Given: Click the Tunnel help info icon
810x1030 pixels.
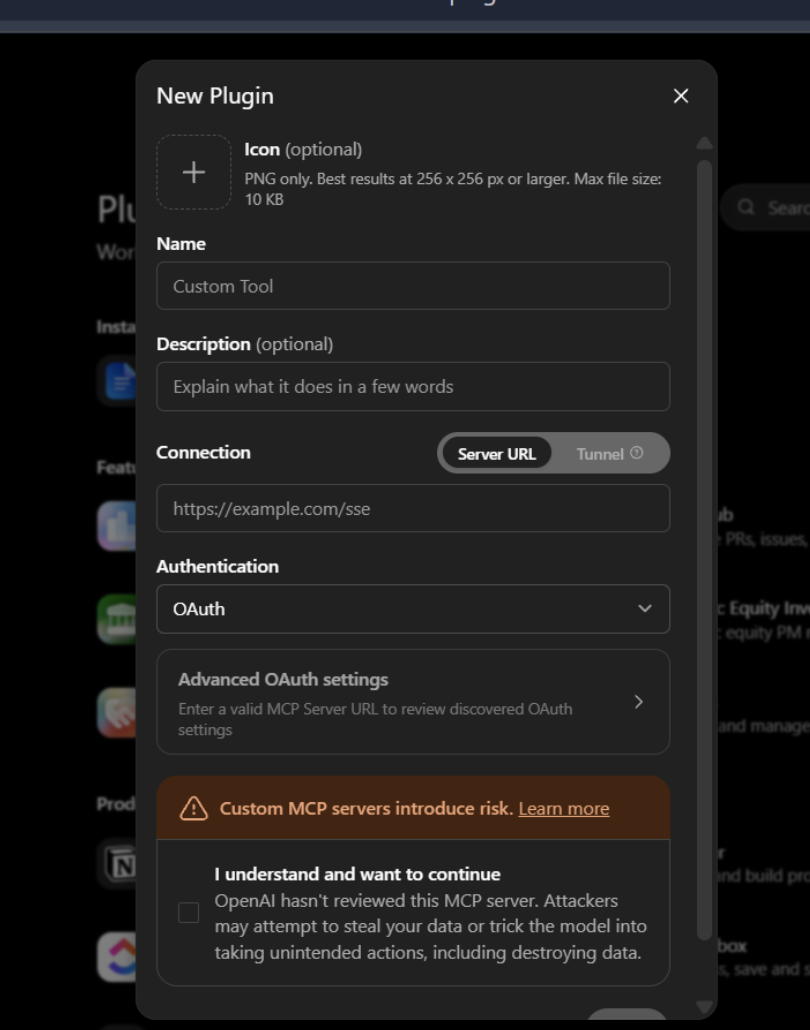Looking at the screenshot, I should coord(637,453).
